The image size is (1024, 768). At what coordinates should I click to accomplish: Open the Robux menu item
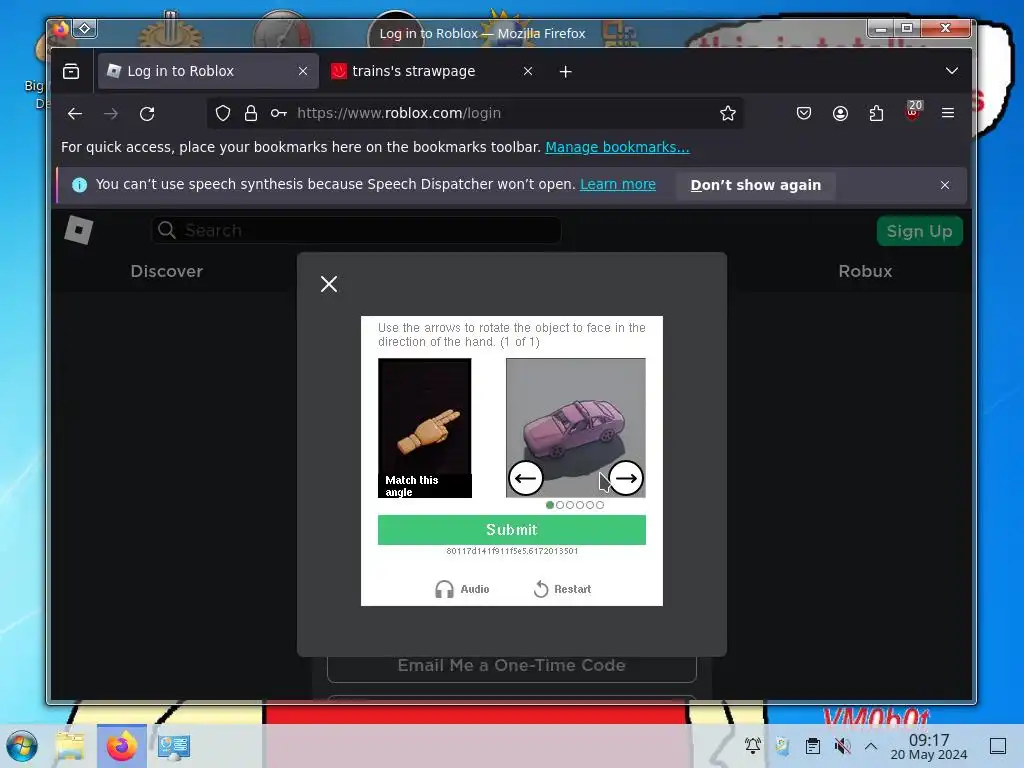[x=865, y=272]
